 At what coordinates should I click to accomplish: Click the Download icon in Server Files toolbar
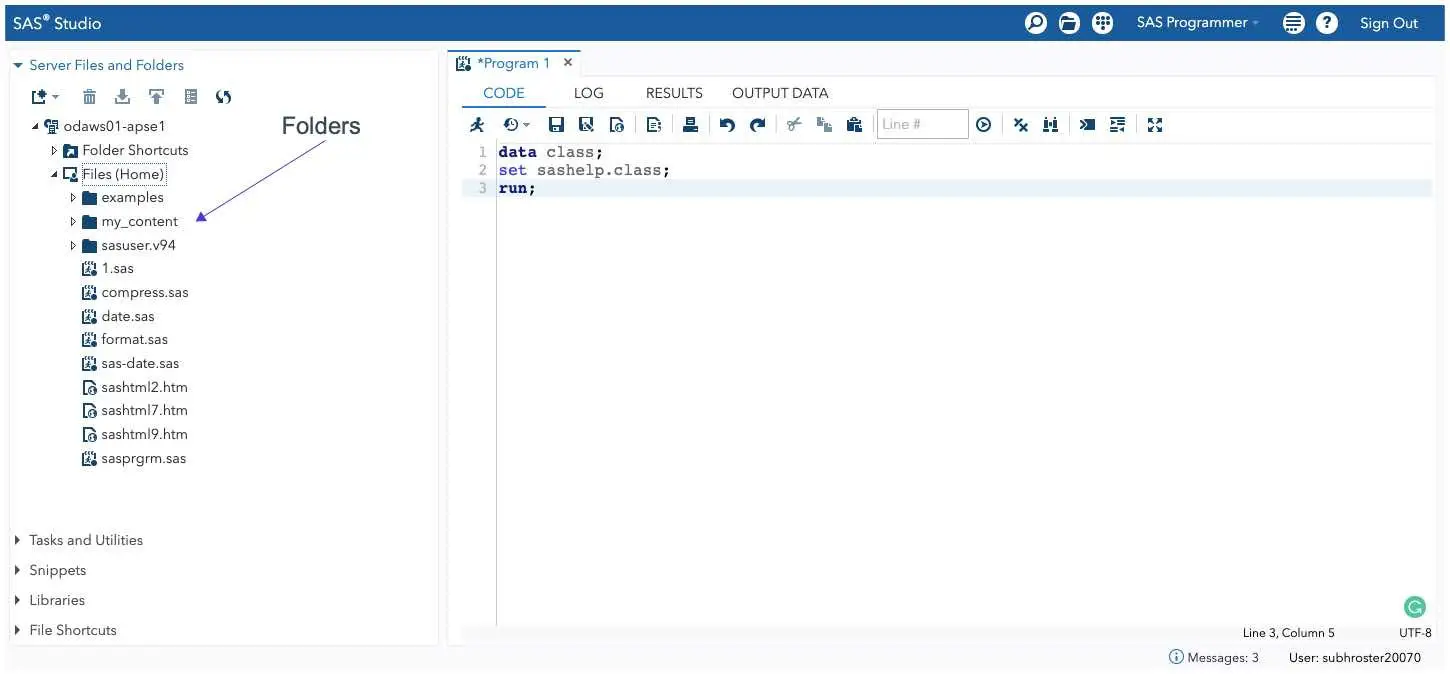click(x=122, y=97)
